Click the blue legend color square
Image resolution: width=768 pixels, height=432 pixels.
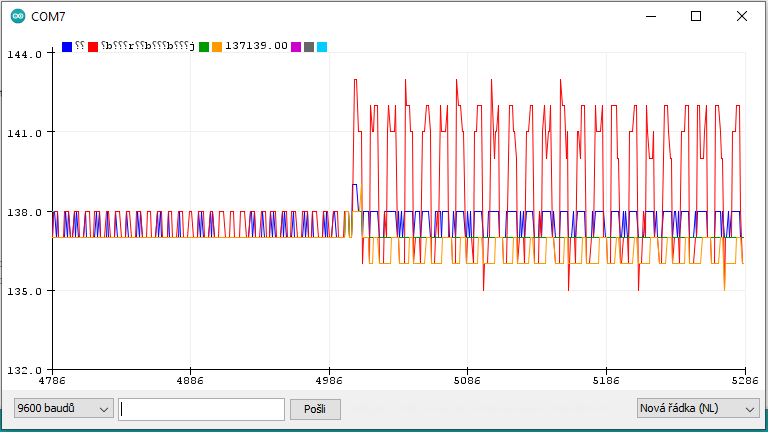tap(67, 47)
